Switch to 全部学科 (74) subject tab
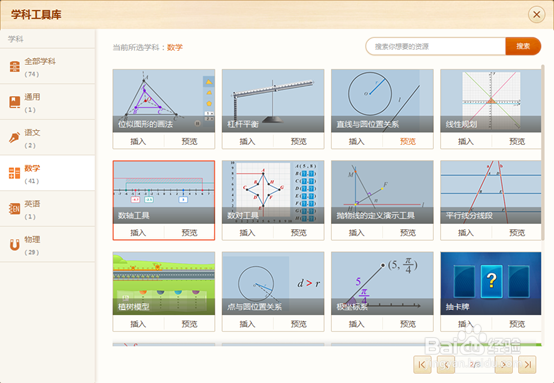This screenshot has width=554, height=383. pos(47,66)
